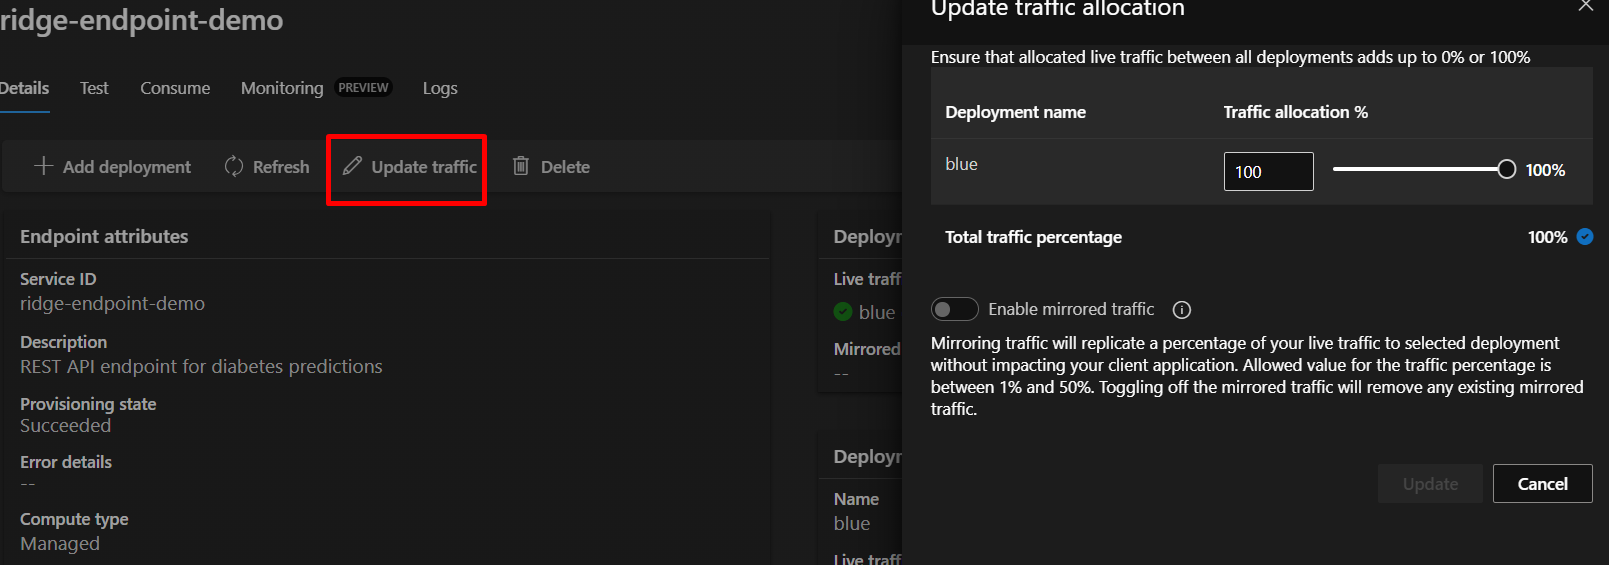Click the info icon beside Enable mirrored traffic
Viewport: 1609px width, 565px height.
pyautogui.click(x=1182, y=310)
